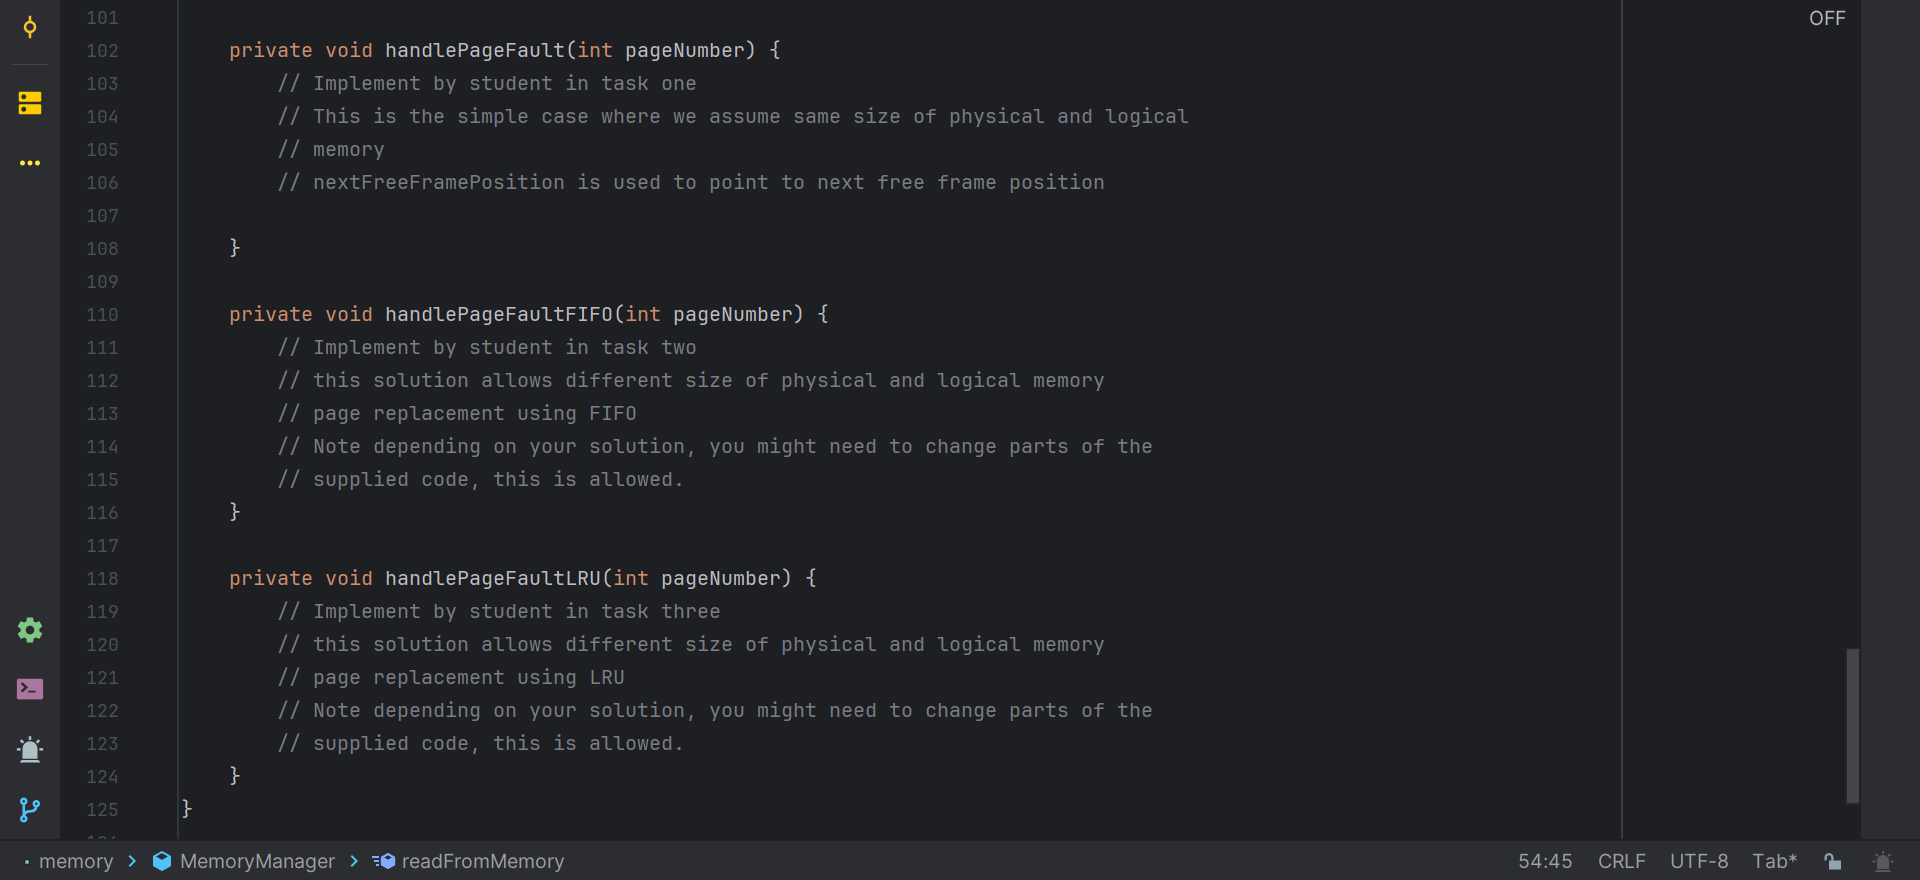Open the Git branches tool window
1920x880 pixels.
click(29, 810)
